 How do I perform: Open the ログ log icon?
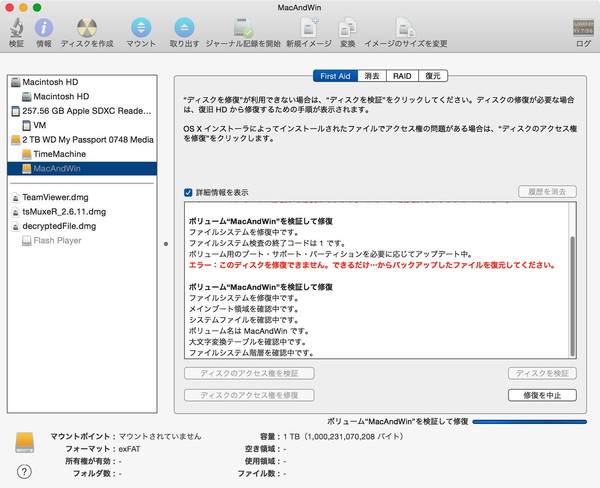(x=583, y=28)
